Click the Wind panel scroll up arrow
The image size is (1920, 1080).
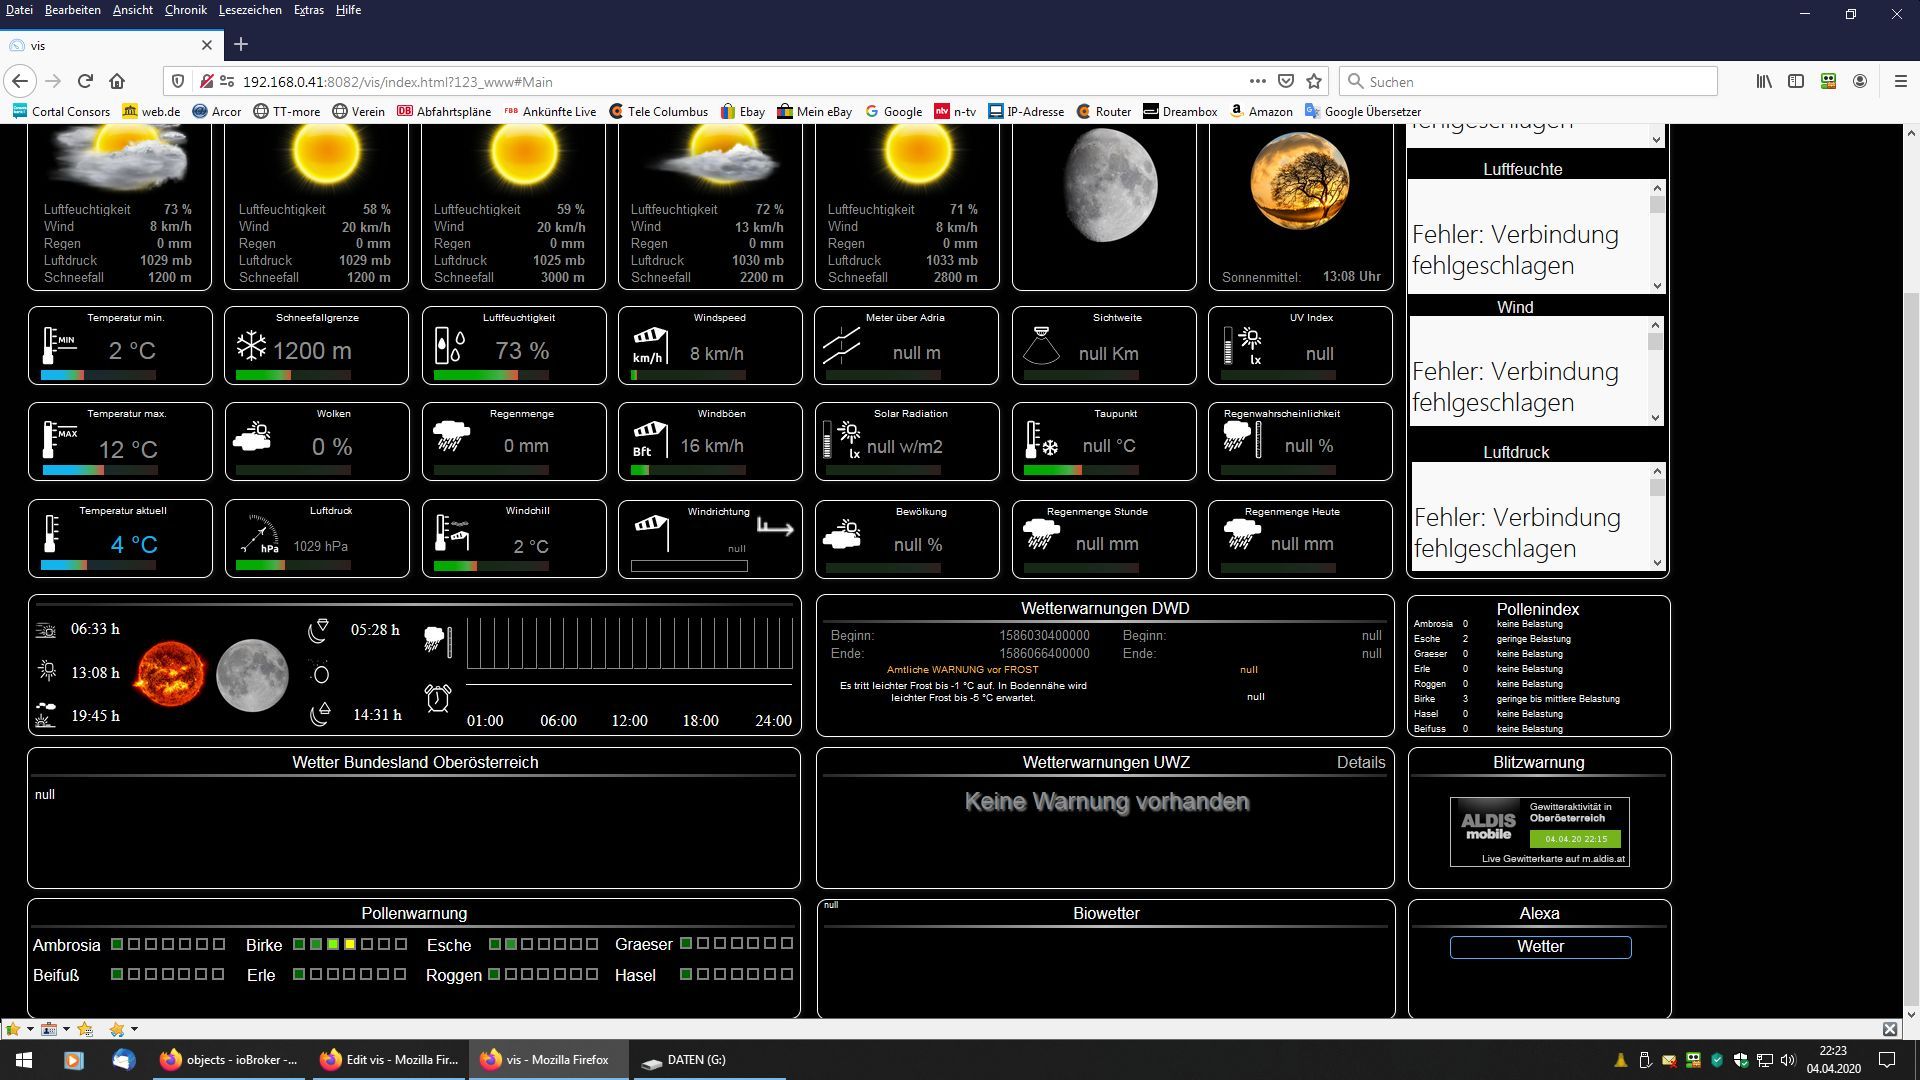[1655, 325]
